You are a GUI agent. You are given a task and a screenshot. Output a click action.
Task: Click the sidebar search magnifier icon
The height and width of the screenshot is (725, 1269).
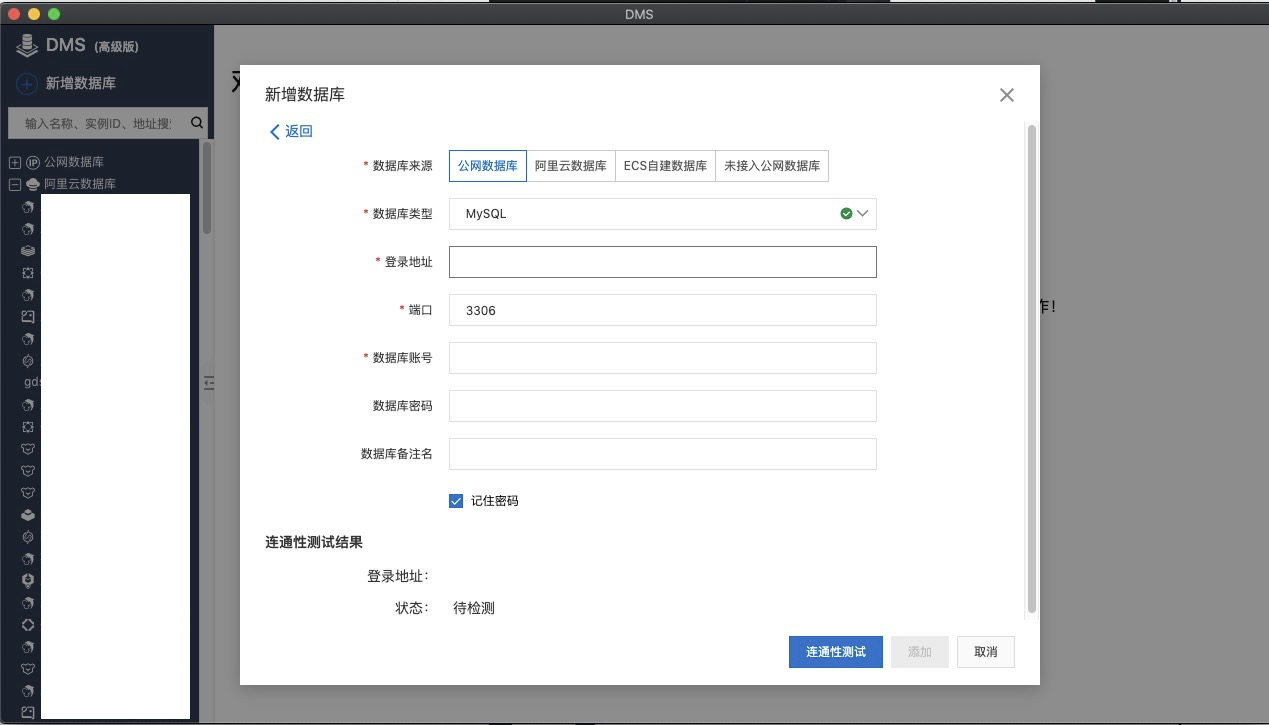(197, 123)
